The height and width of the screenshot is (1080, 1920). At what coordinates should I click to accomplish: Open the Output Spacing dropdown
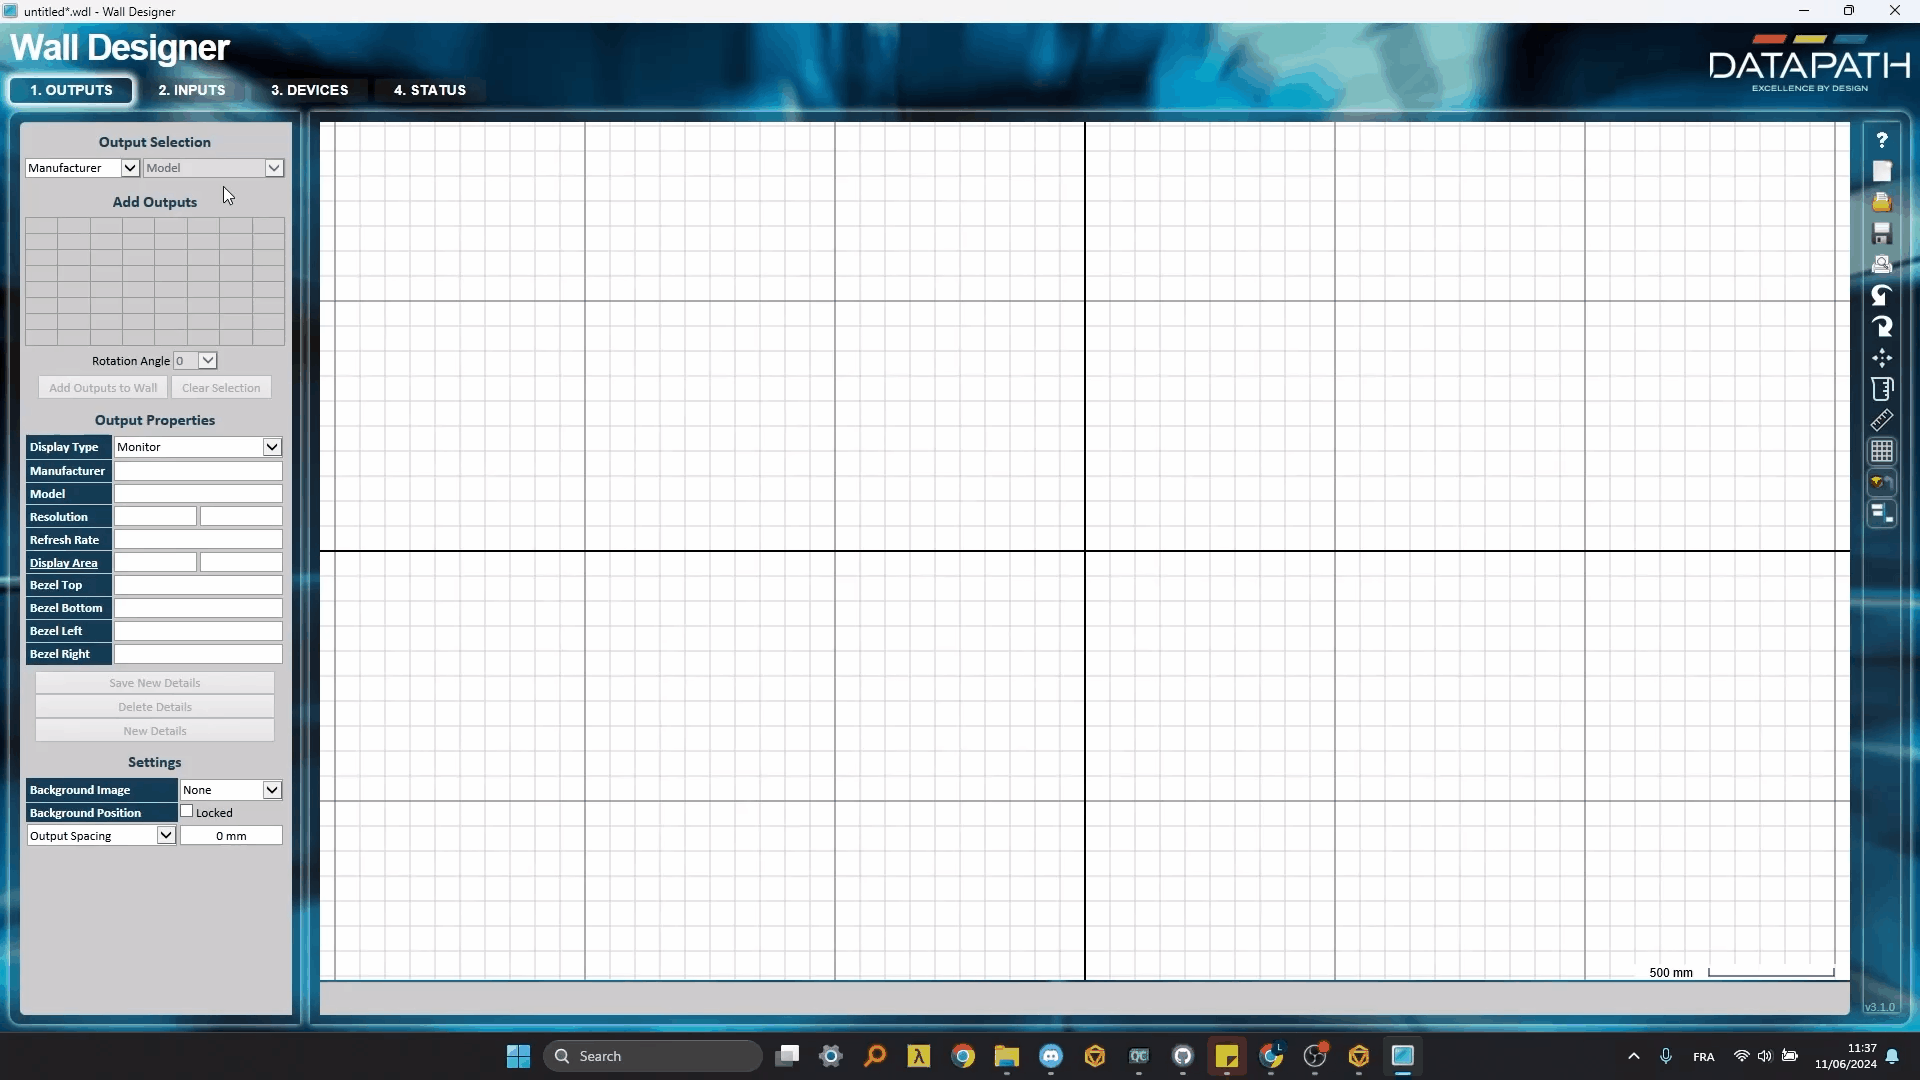point(166,836)
